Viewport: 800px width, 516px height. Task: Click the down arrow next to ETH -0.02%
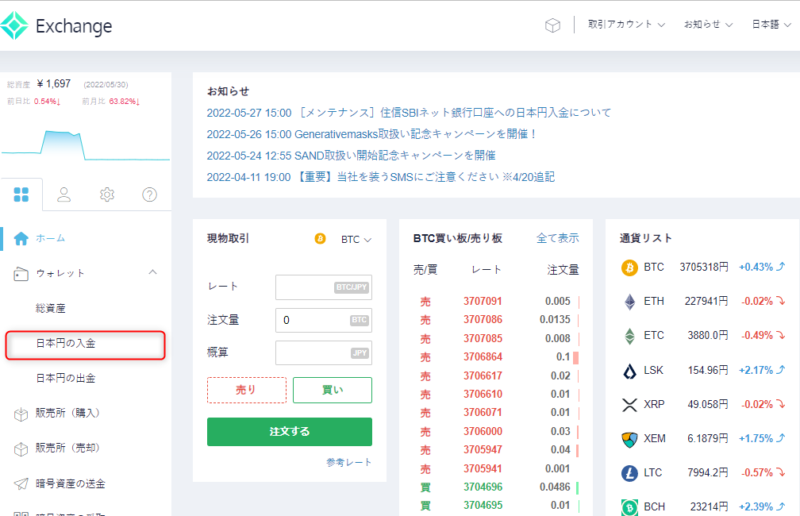tap(781, 301)
